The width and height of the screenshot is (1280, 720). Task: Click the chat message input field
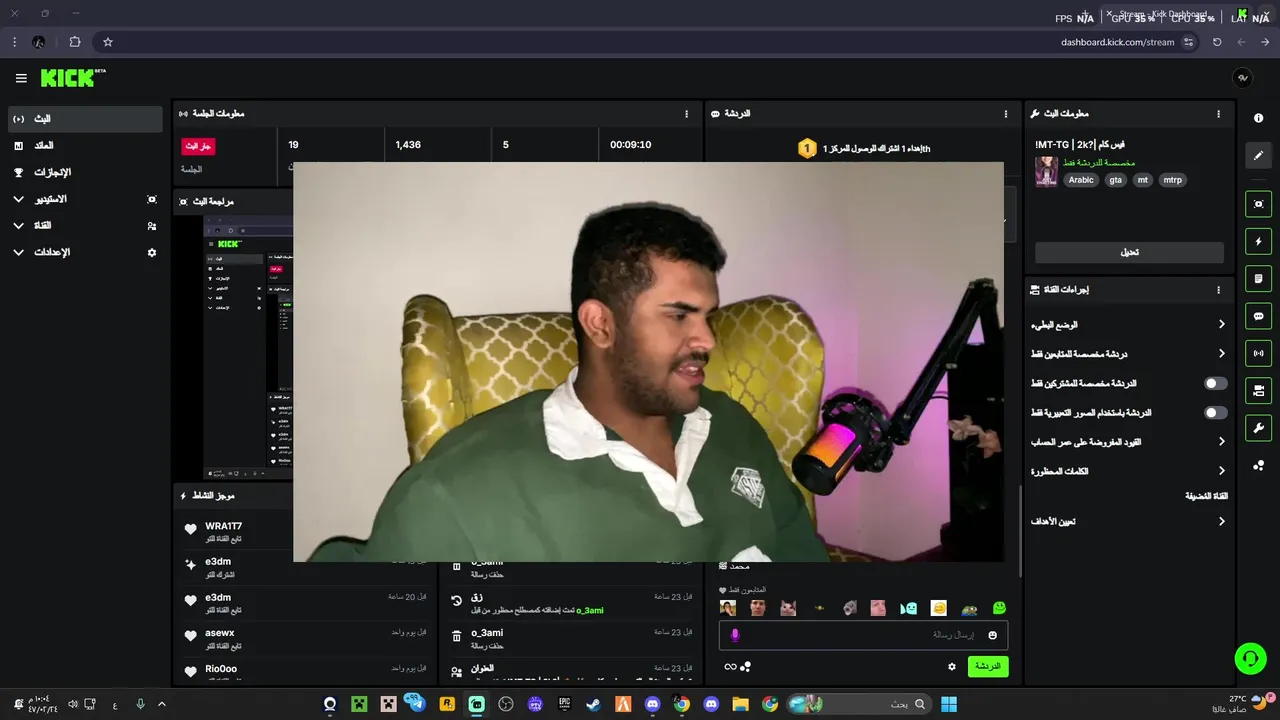click(863, 635)
